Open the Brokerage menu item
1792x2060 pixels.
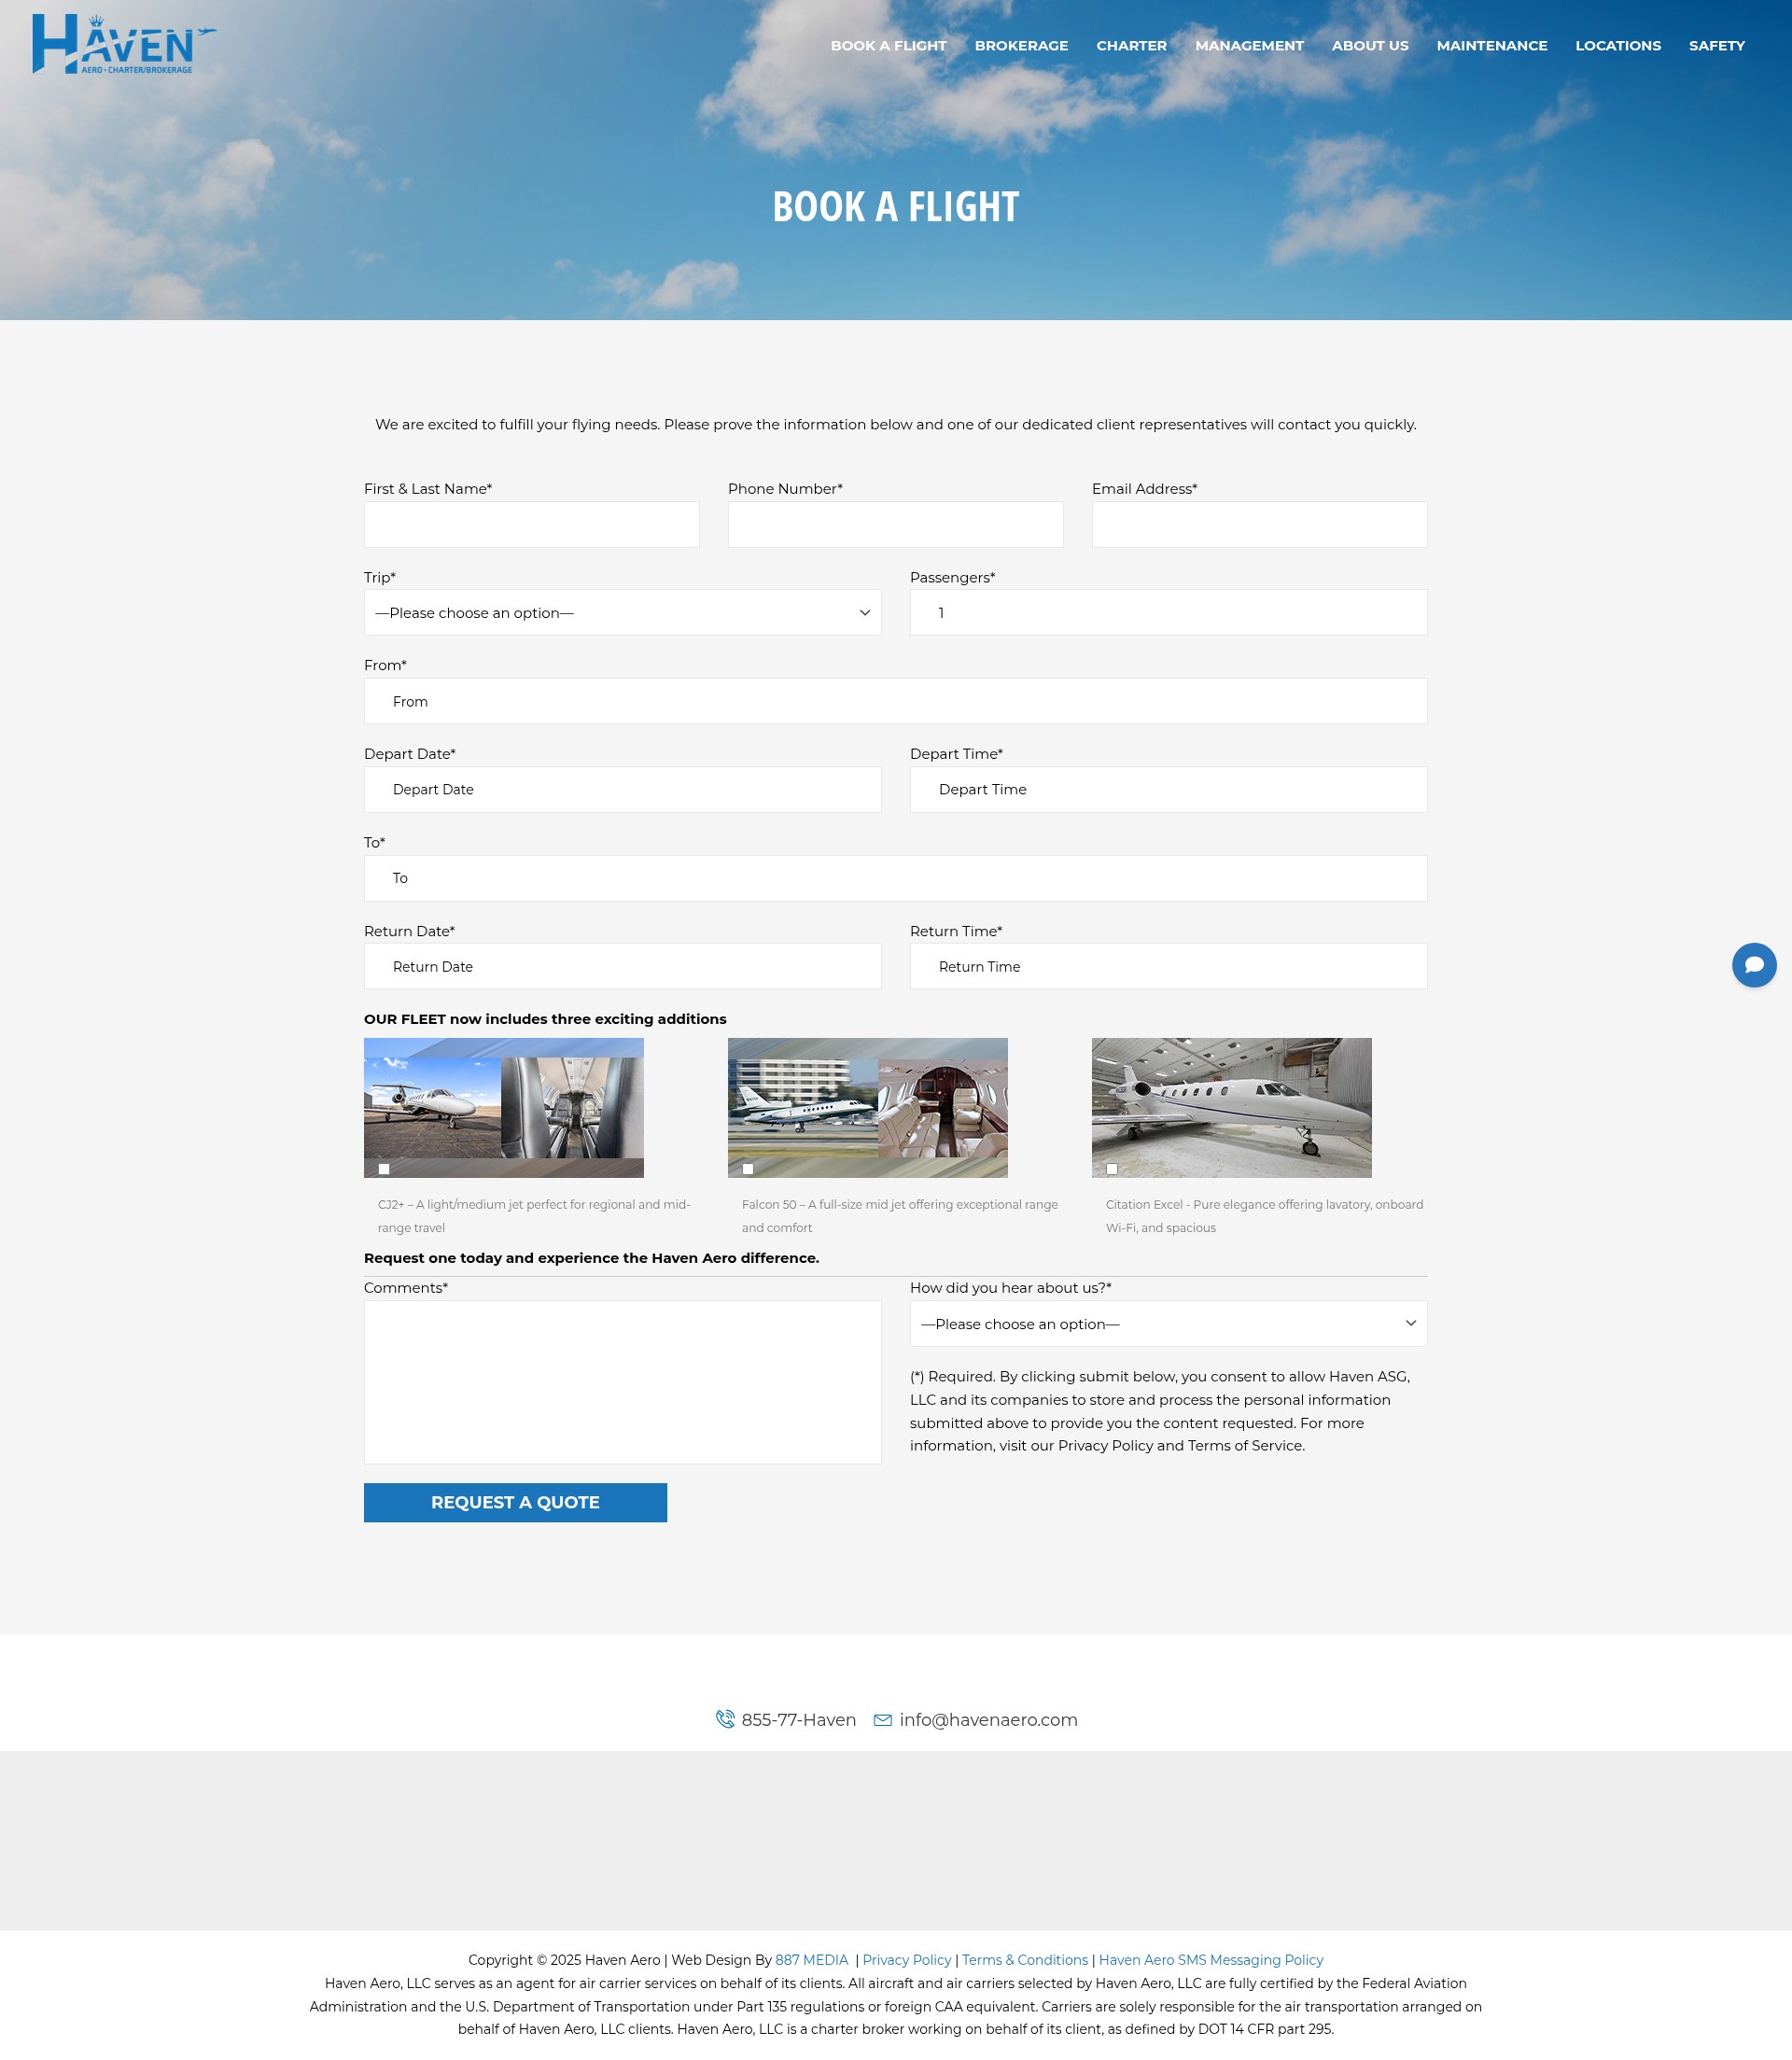click(x=1021, y=45)
